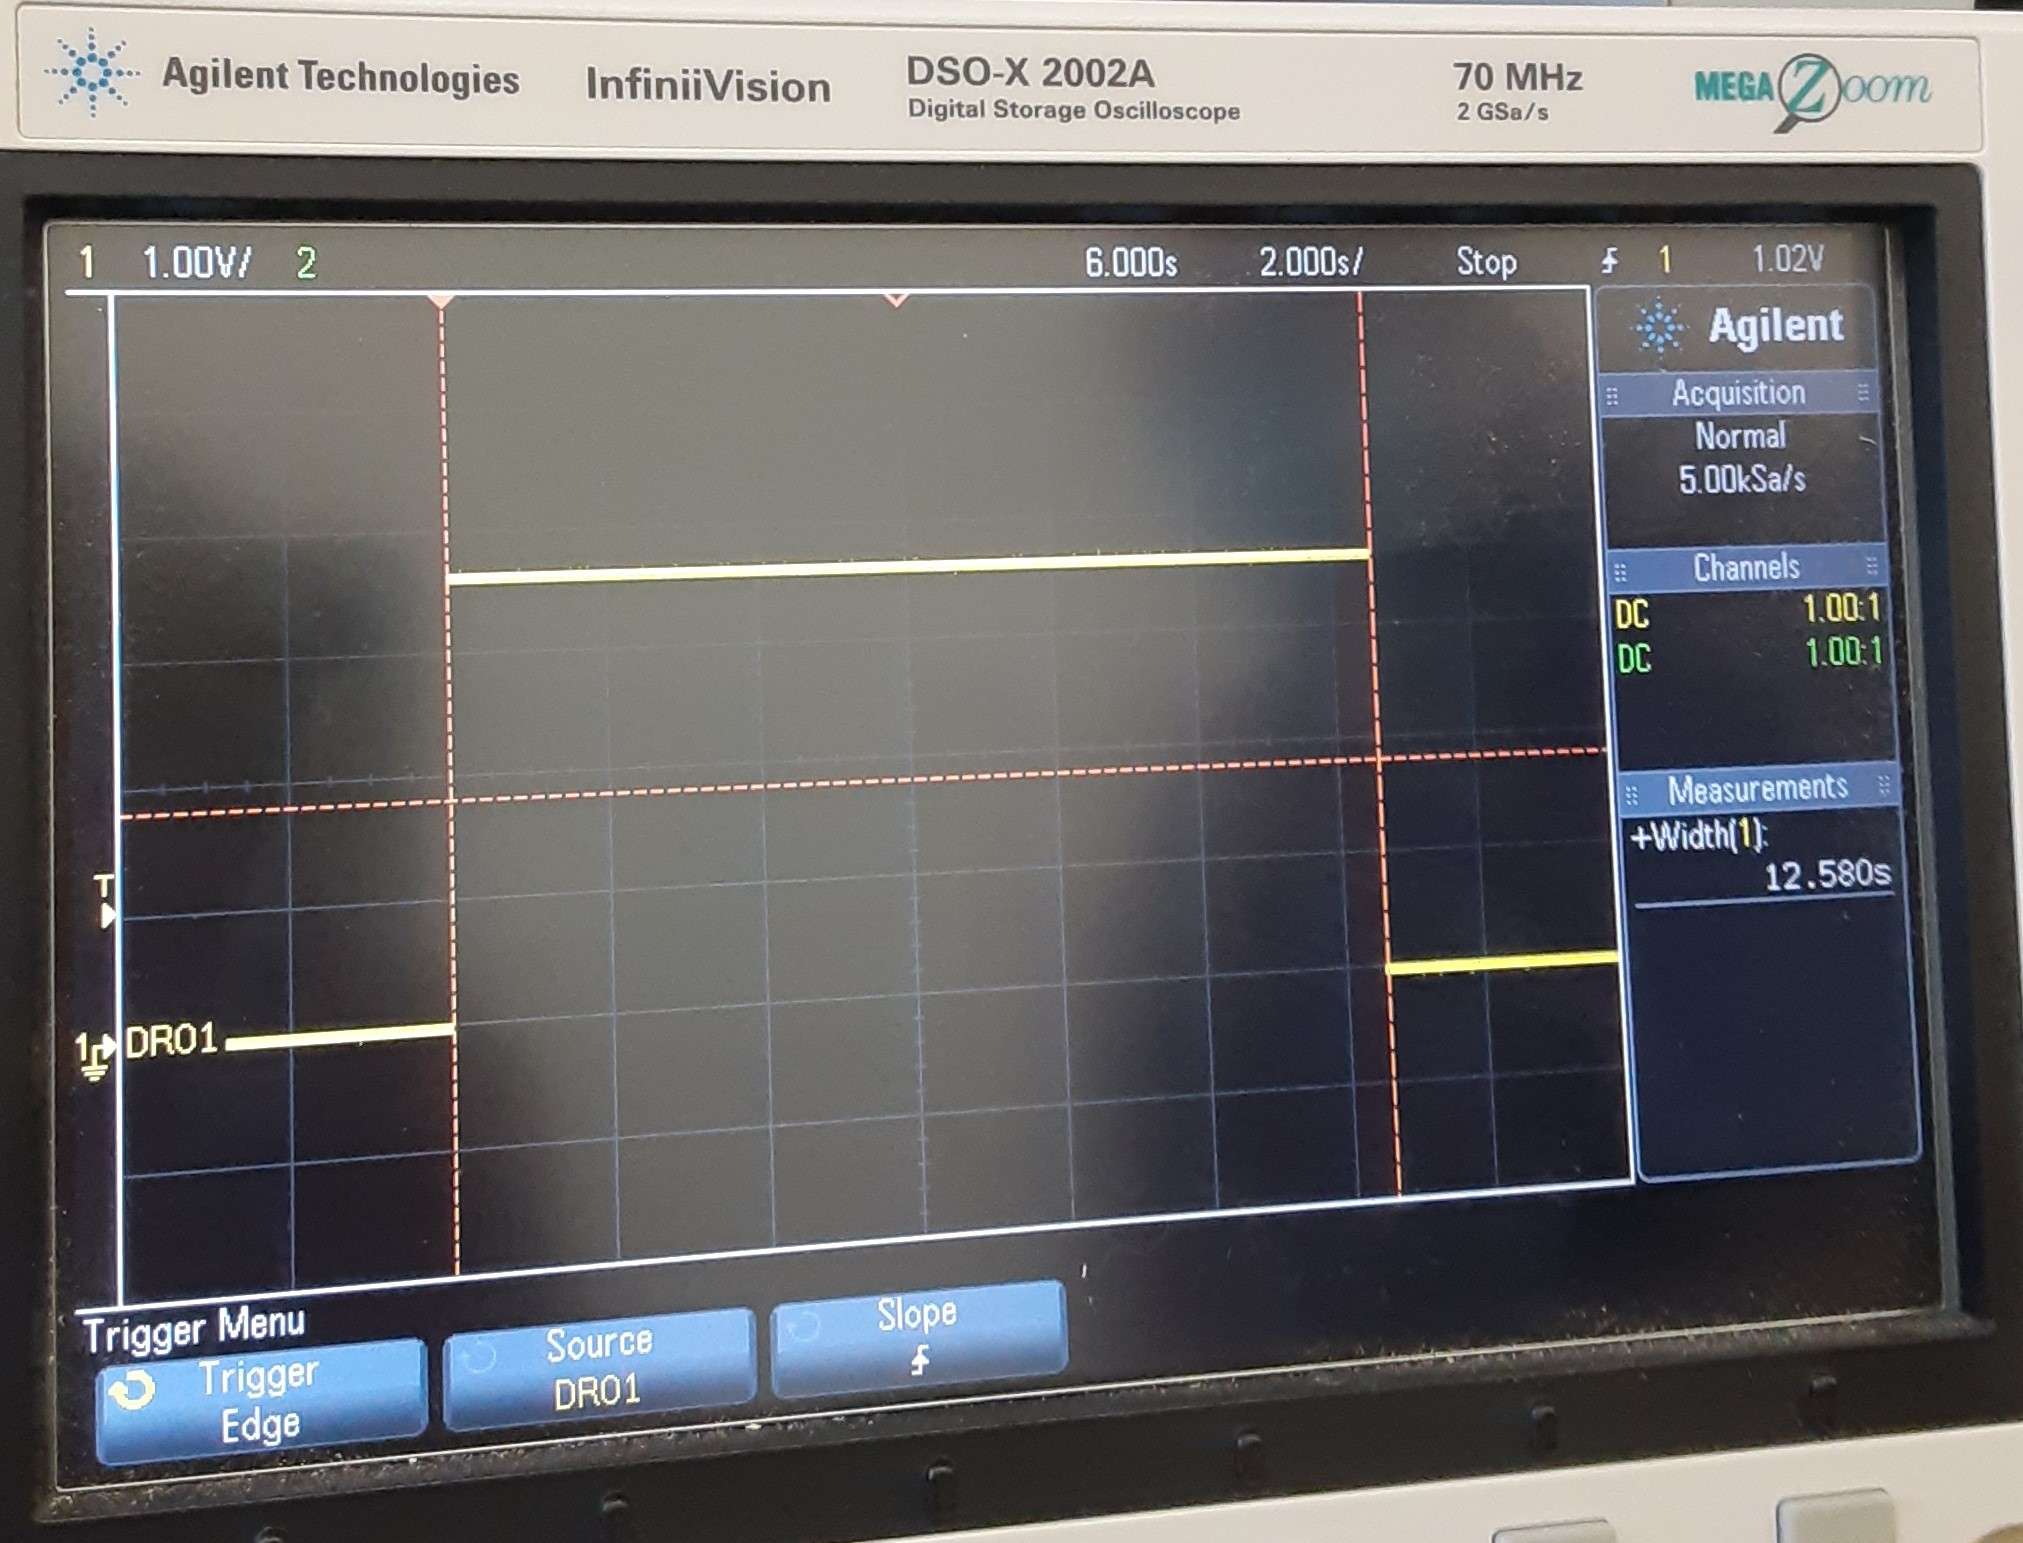This screenshot has width=2023, height=1543.
Task: Select the channel 1 1.00V/ scale readout
Action: point(196,263)
